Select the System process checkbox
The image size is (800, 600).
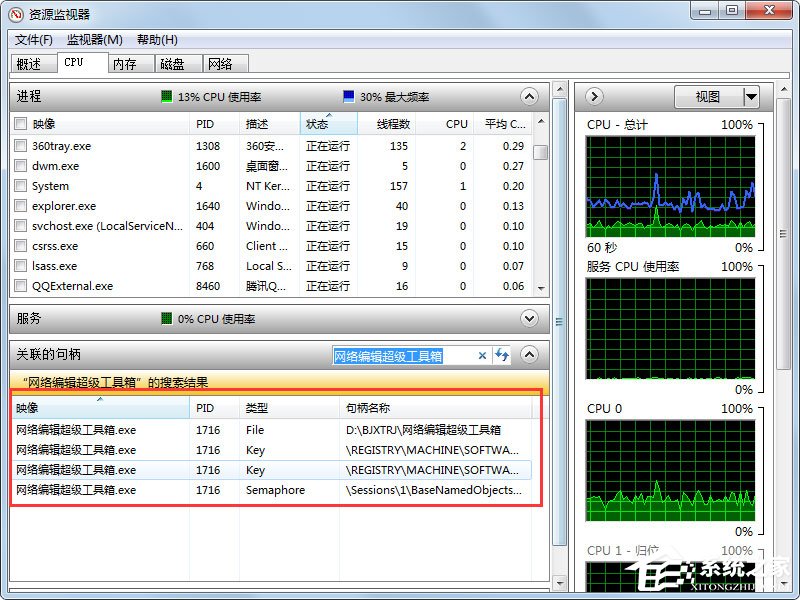click(x=19, y=185)
